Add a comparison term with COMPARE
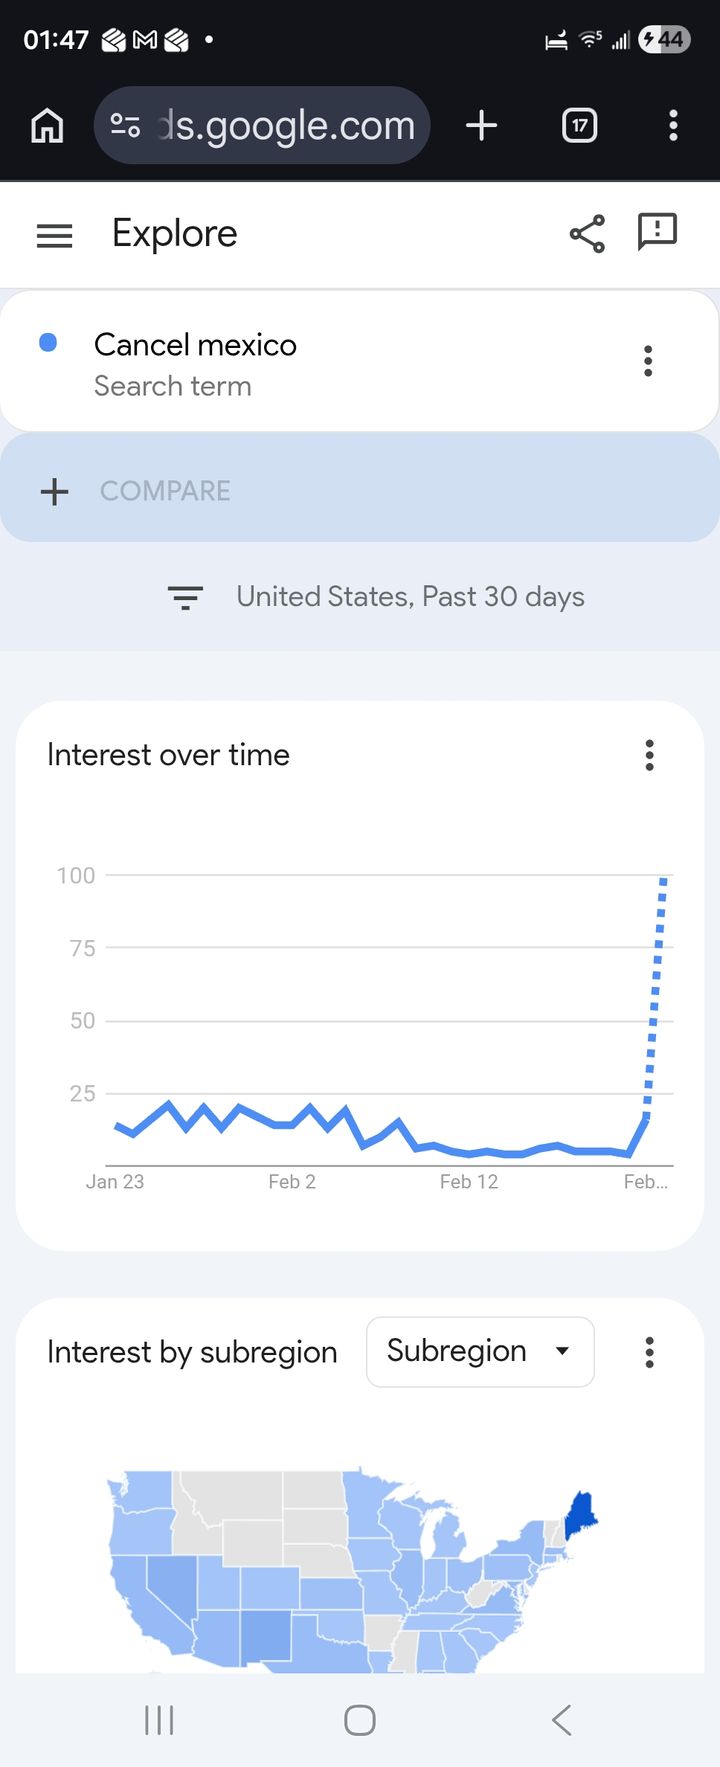This screenshot has width=720, height=1767. click(165, 491)
